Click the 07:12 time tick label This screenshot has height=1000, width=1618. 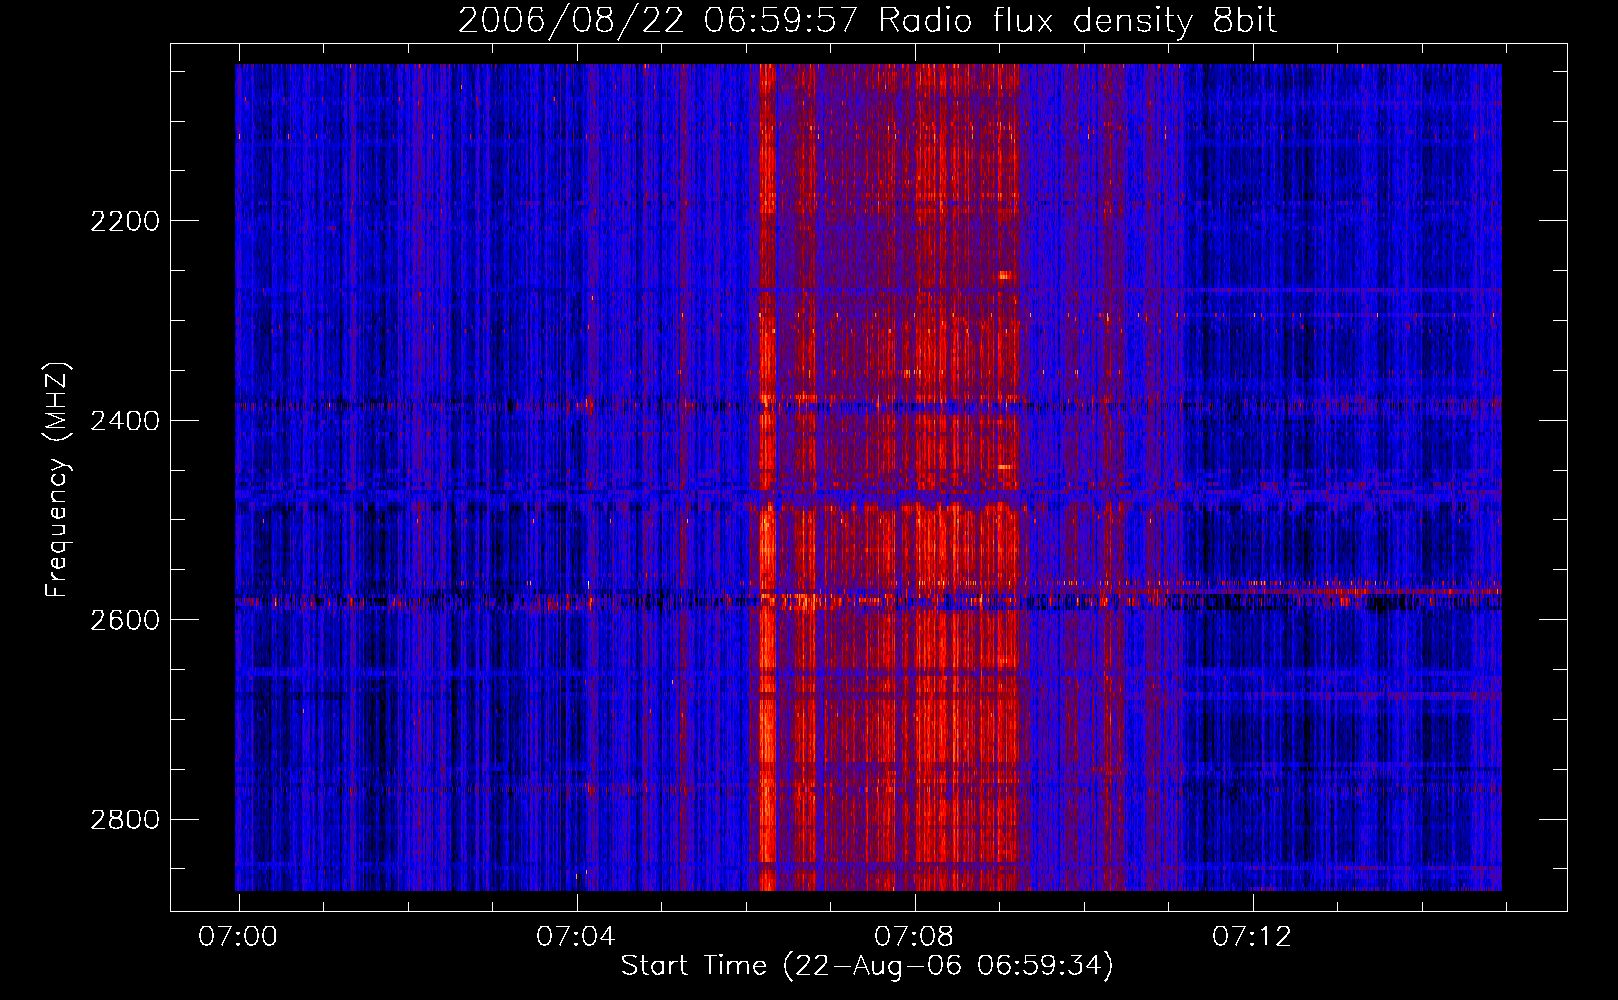(x=1252, y=937)
